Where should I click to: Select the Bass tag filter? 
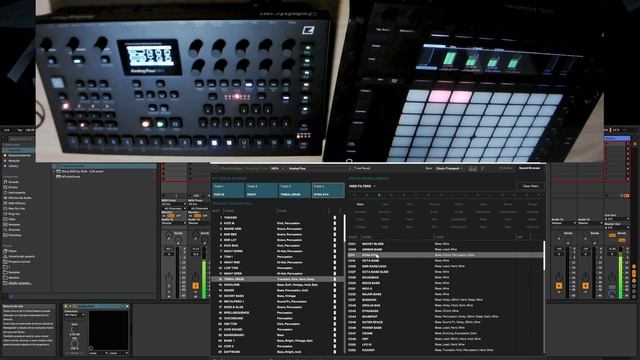(360, 204)
